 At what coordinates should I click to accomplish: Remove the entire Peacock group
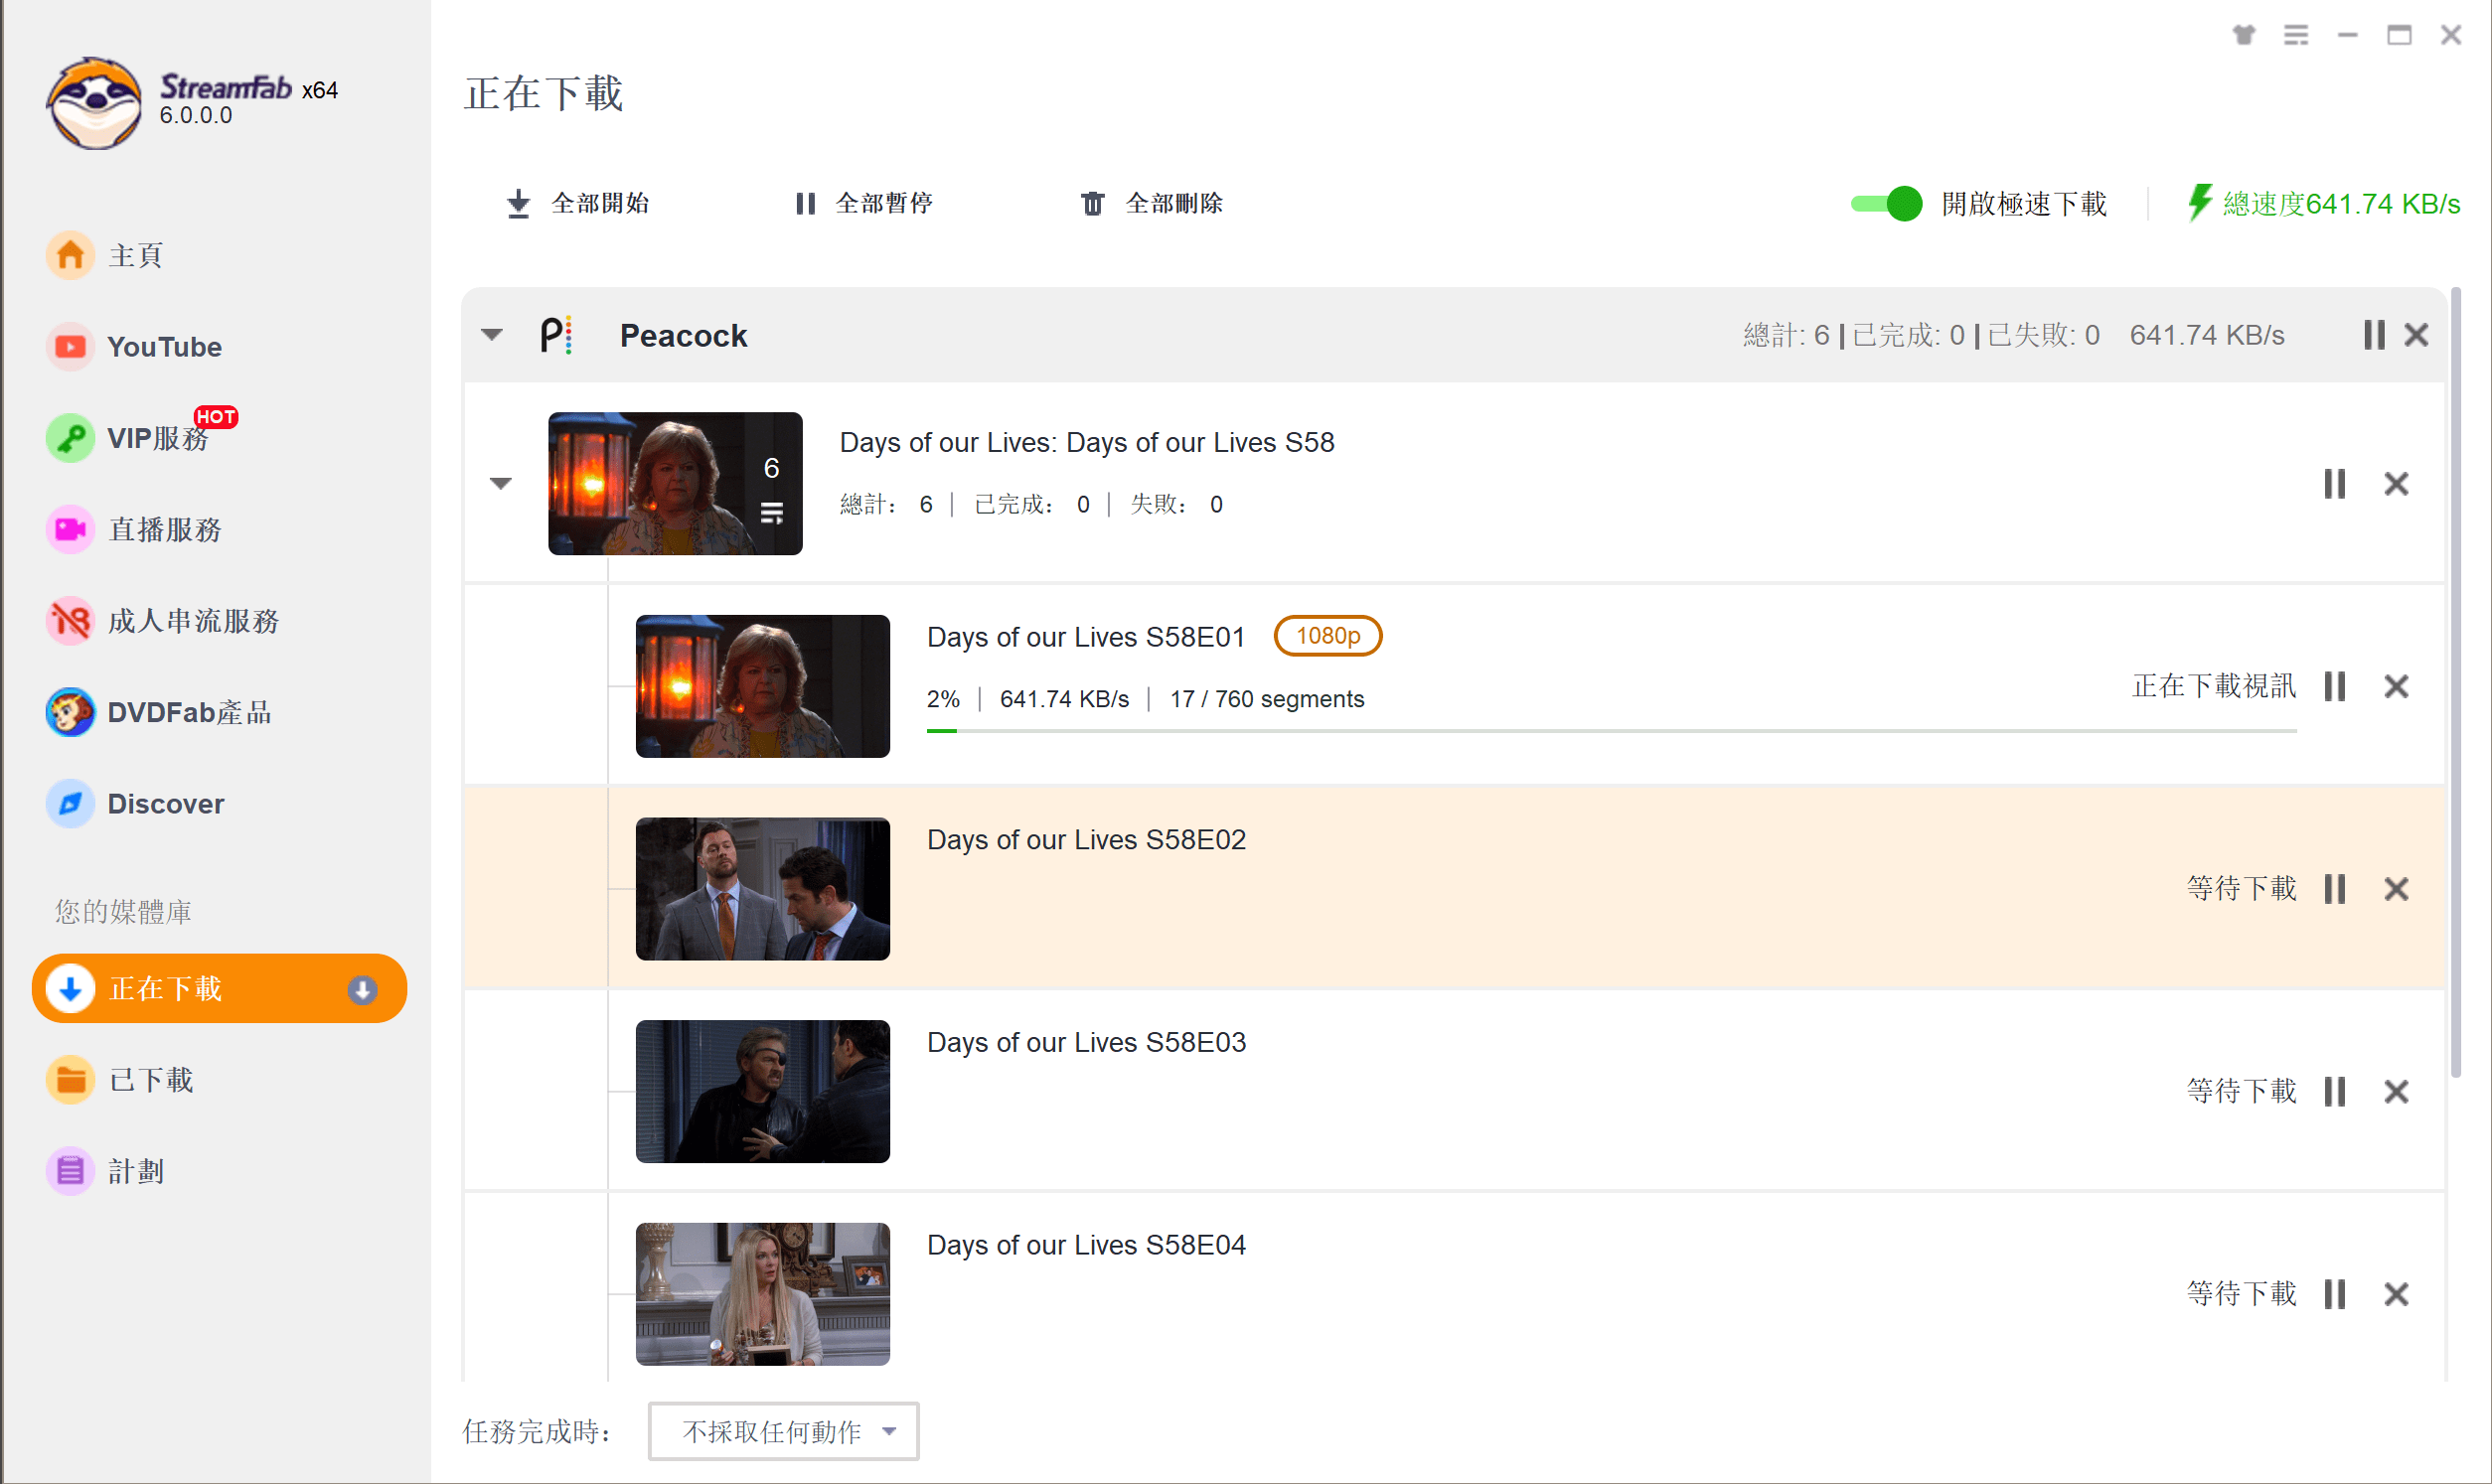(x=2416, y=334)
